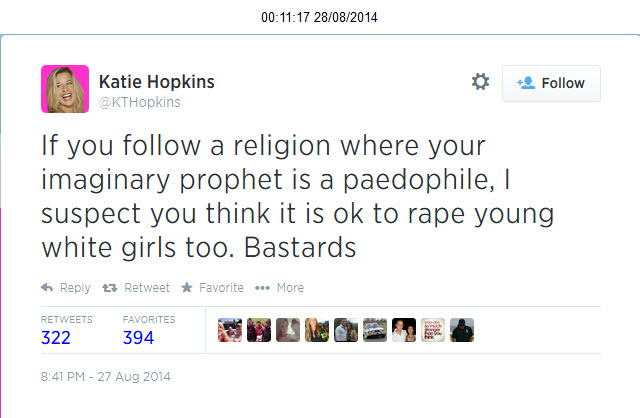This screenshot has height=418, width=640.
Task: Open the third retweeter's avatar thumbnail
Action: click(288, 330)
